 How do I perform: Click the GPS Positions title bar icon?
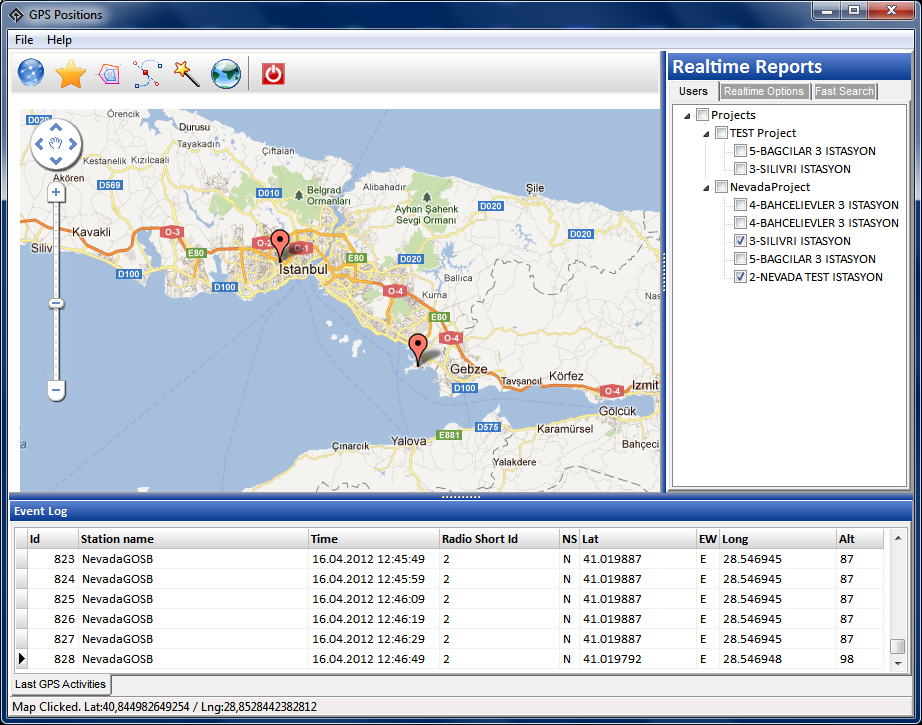point(16,15)
